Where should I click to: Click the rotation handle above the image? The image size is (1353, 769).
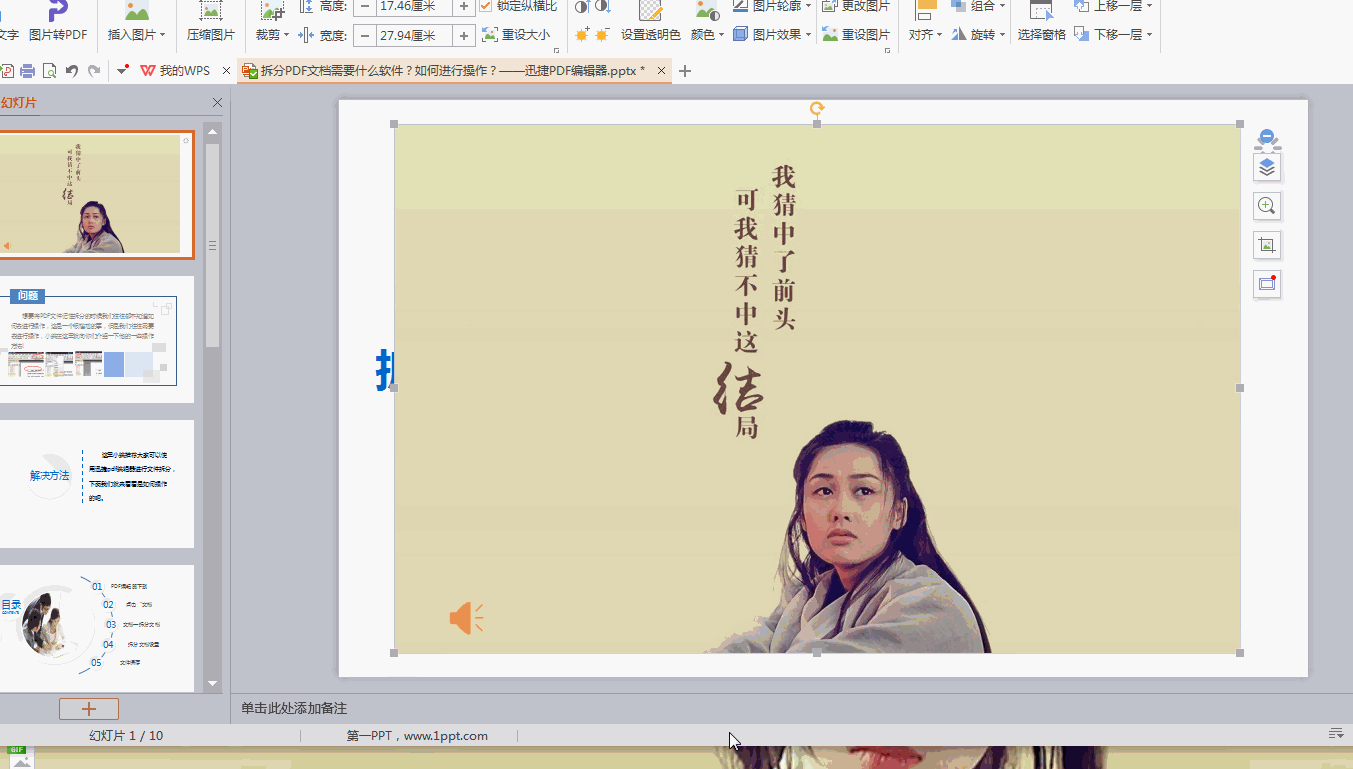coord(817,109)
